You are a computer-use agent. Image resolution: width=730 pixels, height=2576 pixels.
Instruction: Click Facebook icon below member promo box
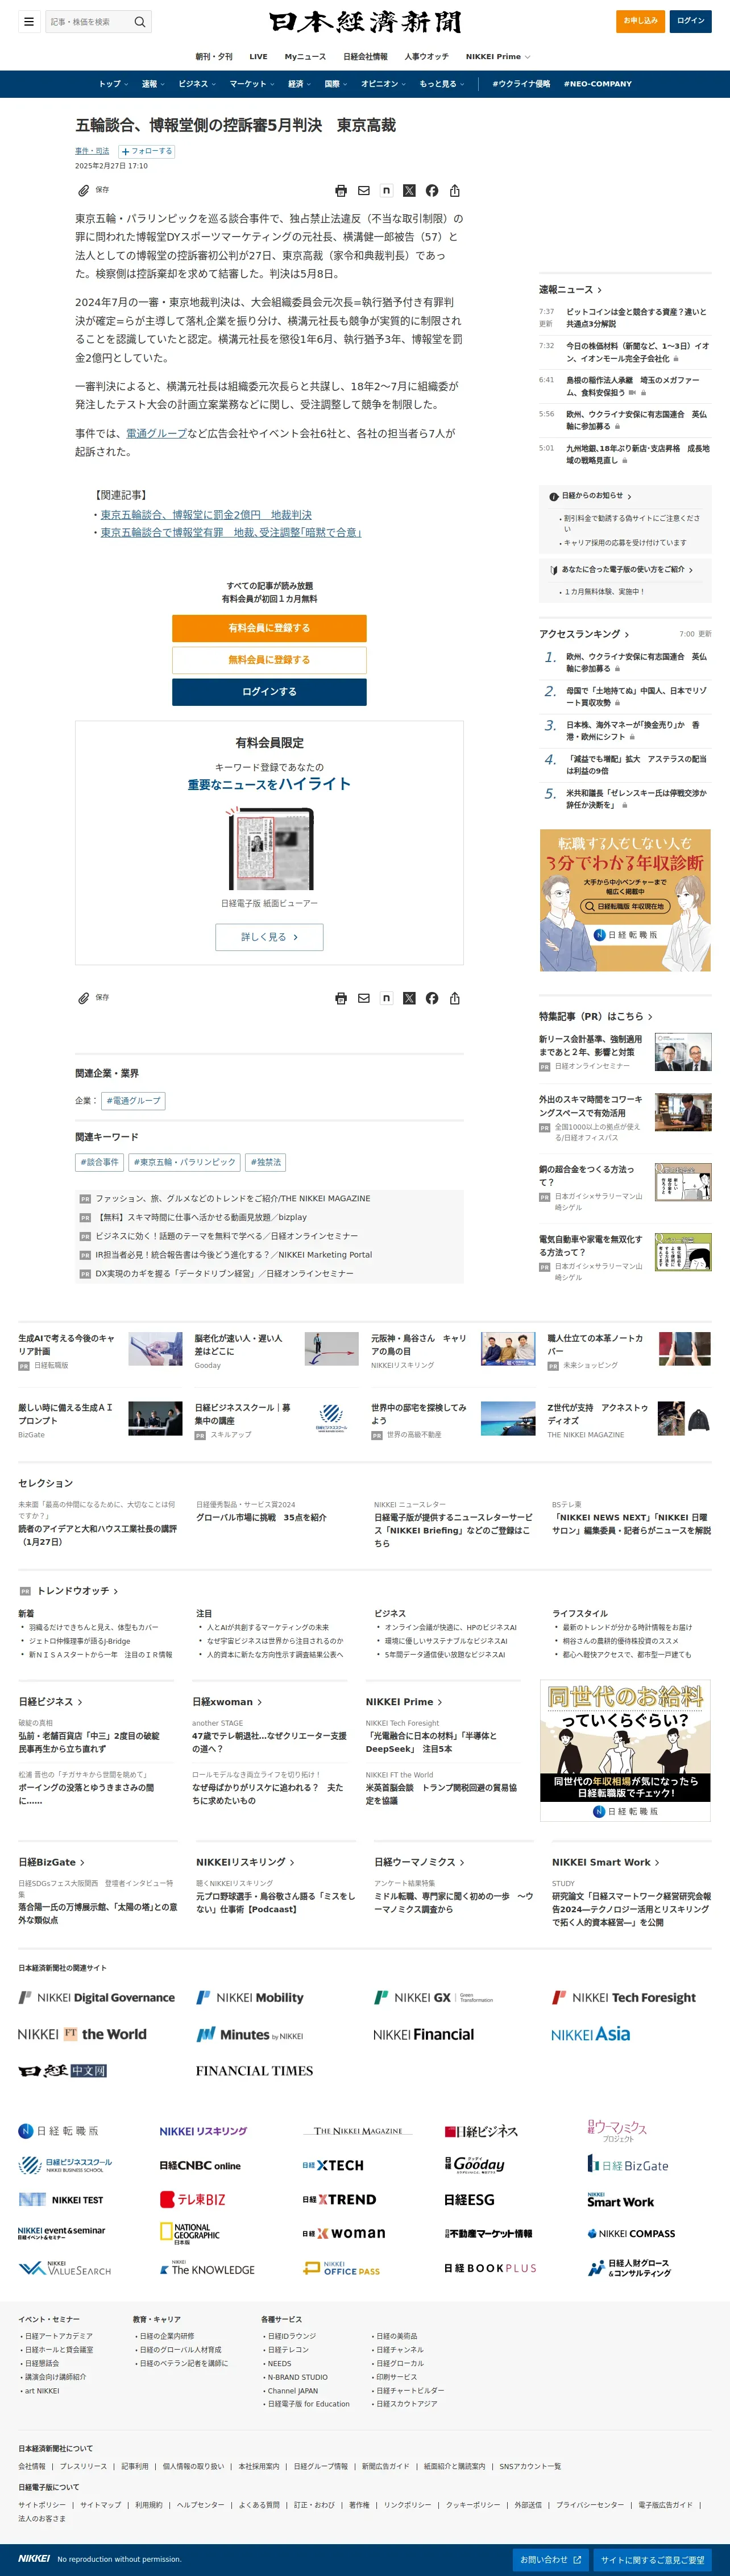pyautogui.click(x=432, y=998)
